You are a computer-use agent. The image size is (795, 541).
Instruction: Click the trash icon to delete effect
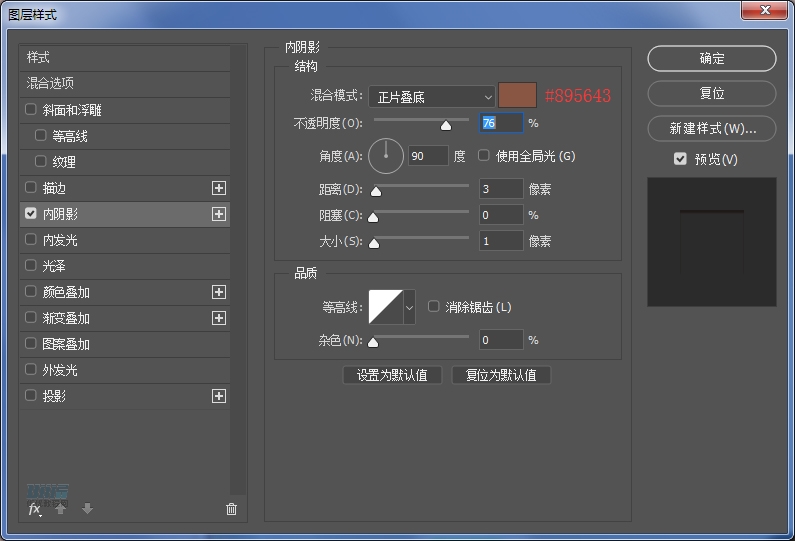click(x=232, y=509)
